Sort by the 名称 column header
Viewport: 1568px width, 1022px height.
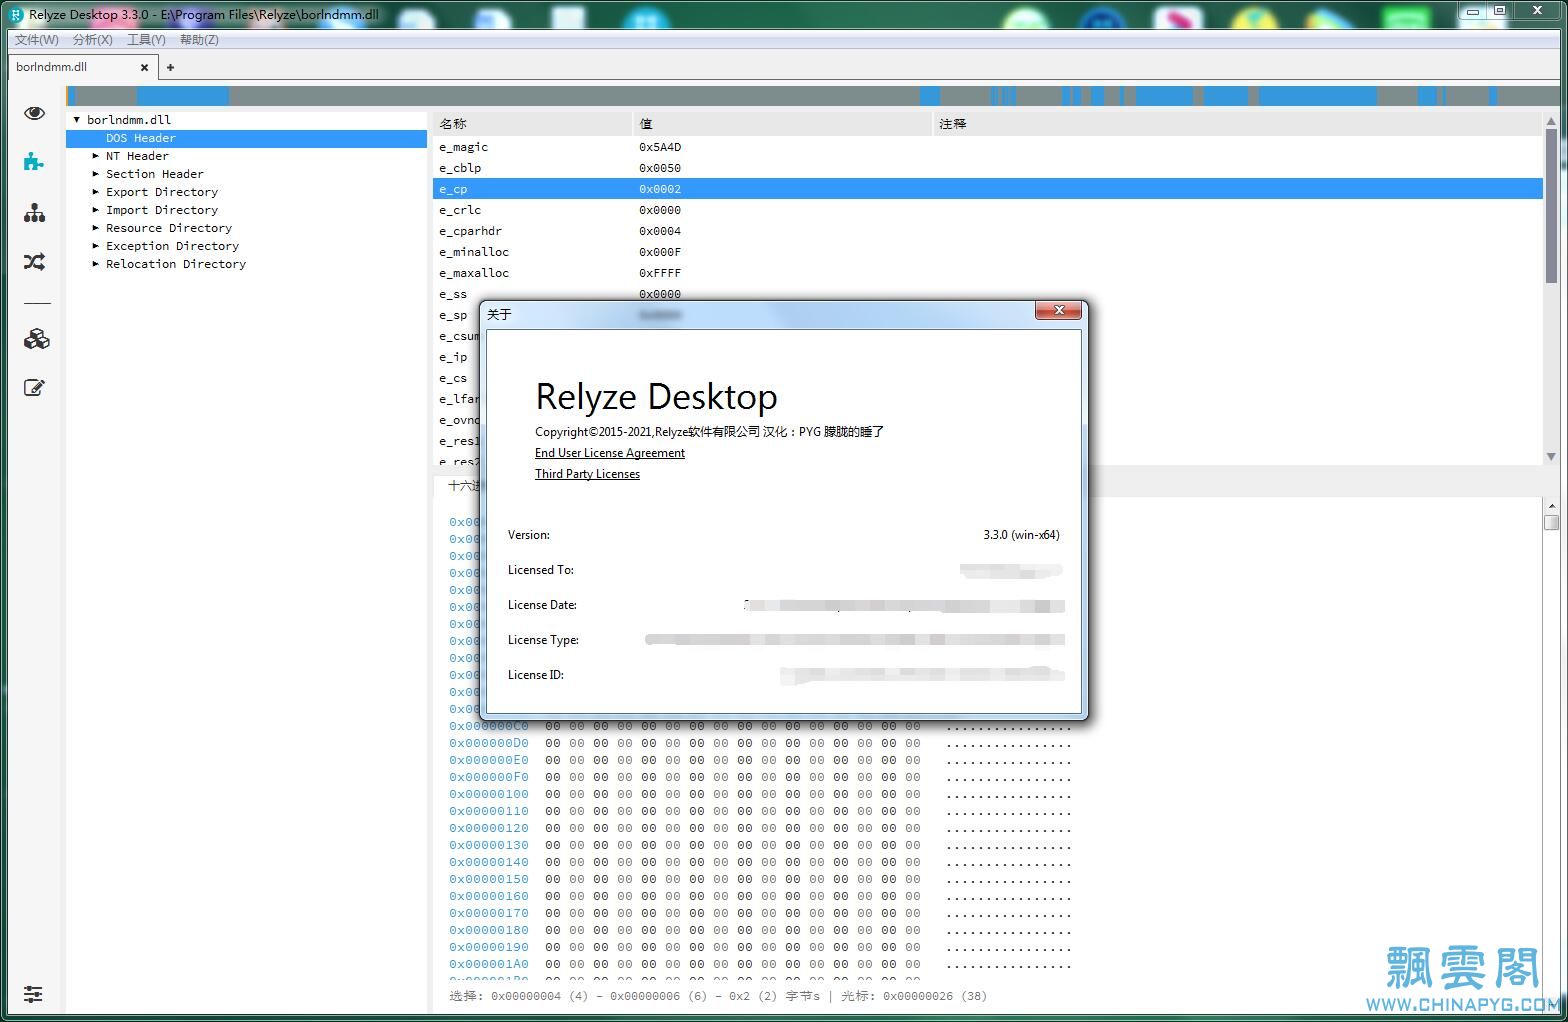click(x=532, y=124)
